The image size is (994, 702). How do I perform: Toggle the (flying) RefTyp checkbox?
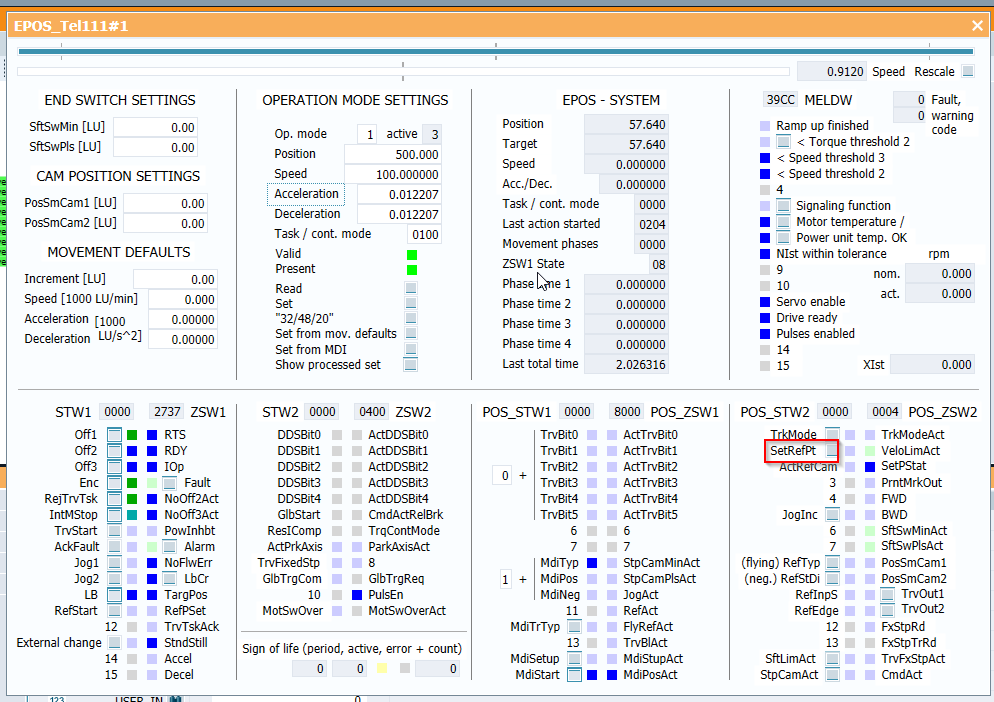click(x=832, y=563)
